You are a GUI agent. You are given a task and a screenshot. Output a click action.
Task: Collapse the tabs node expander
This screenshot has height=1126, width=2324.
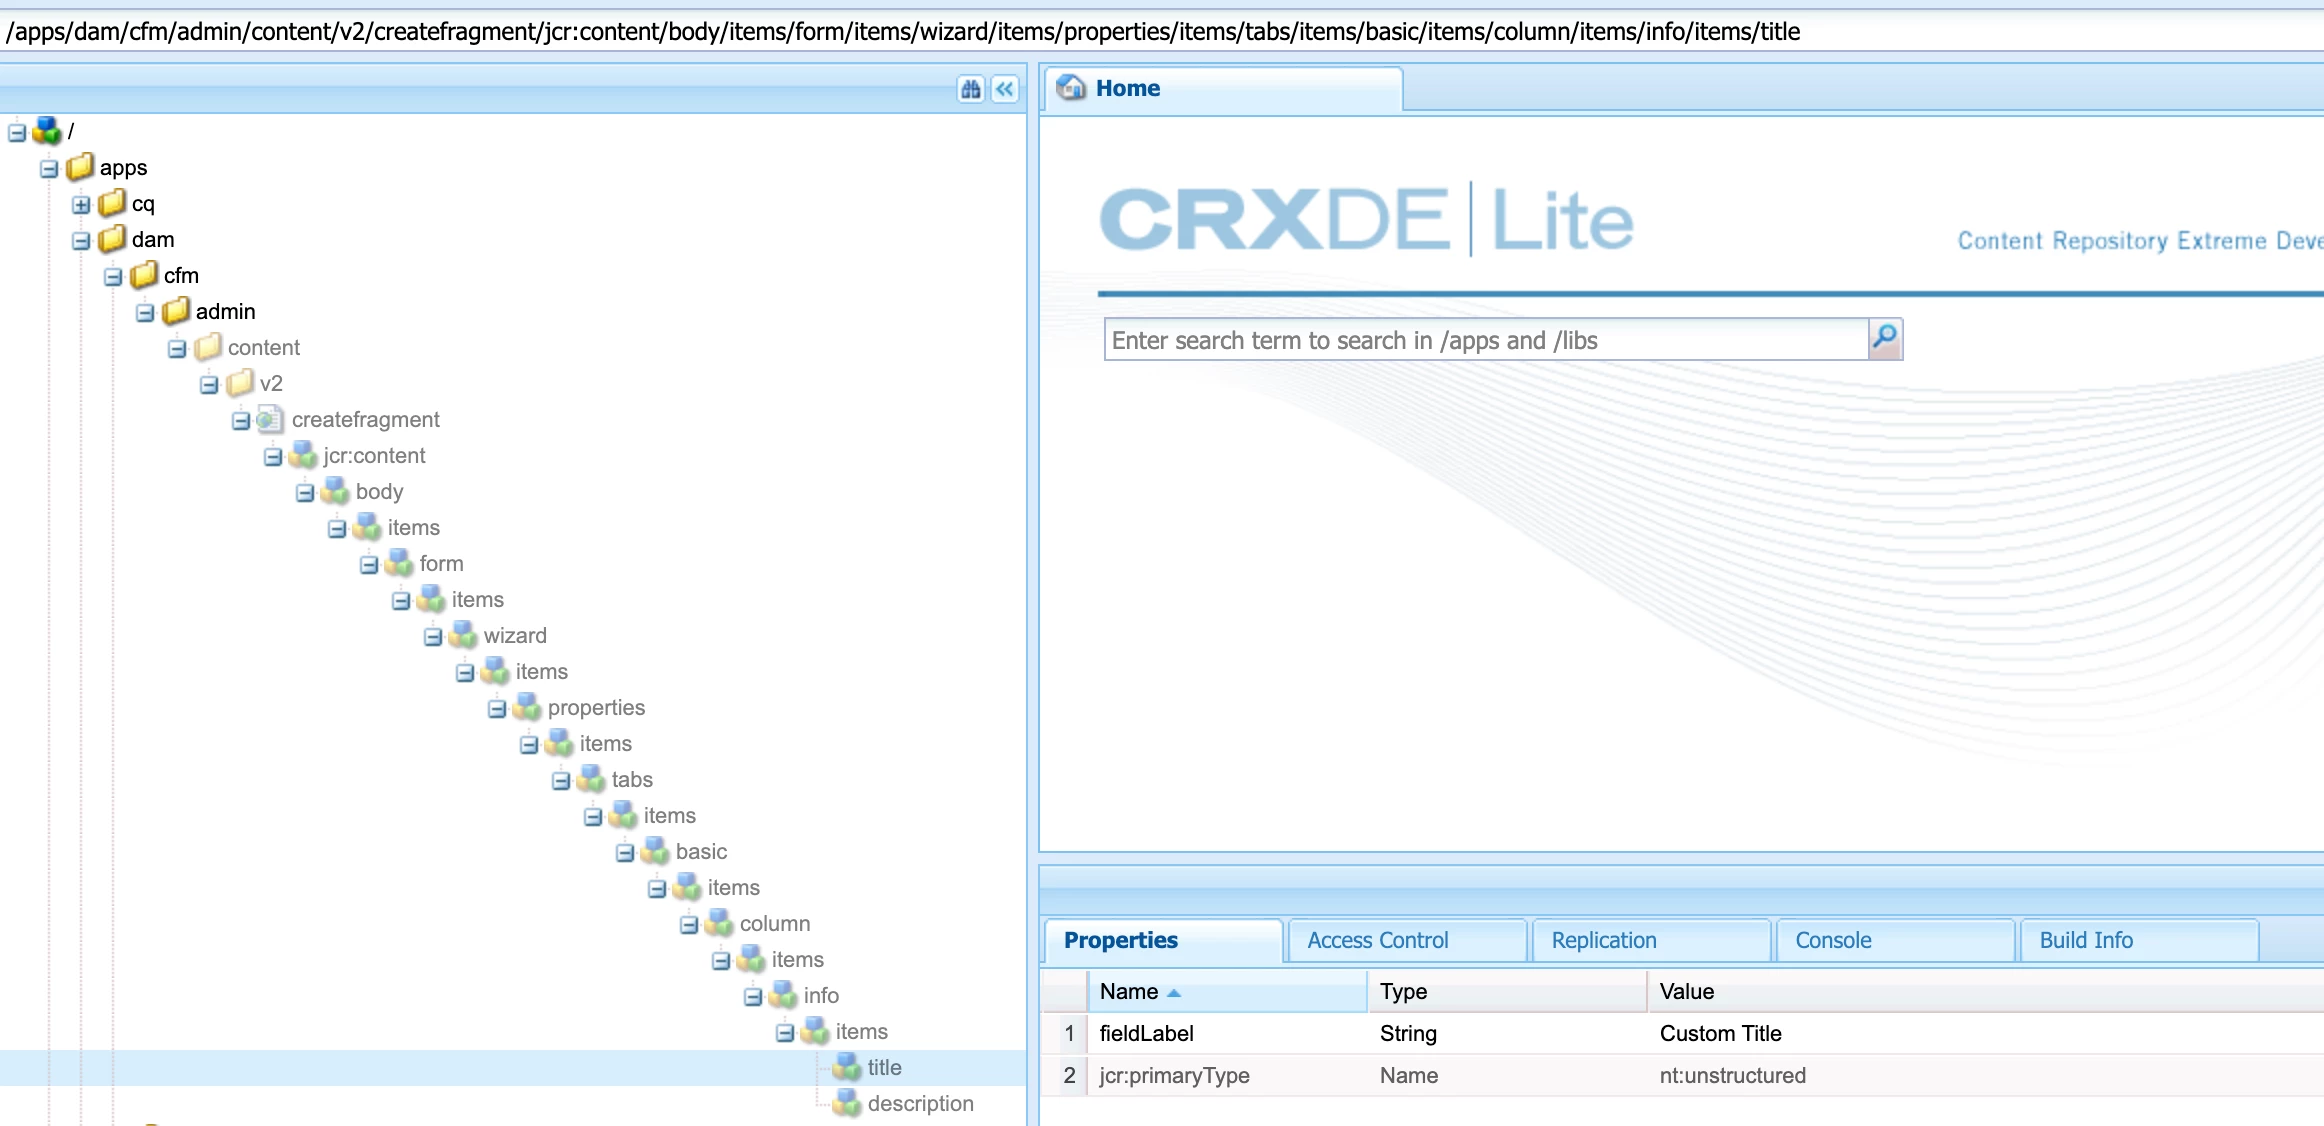[561, 781]
